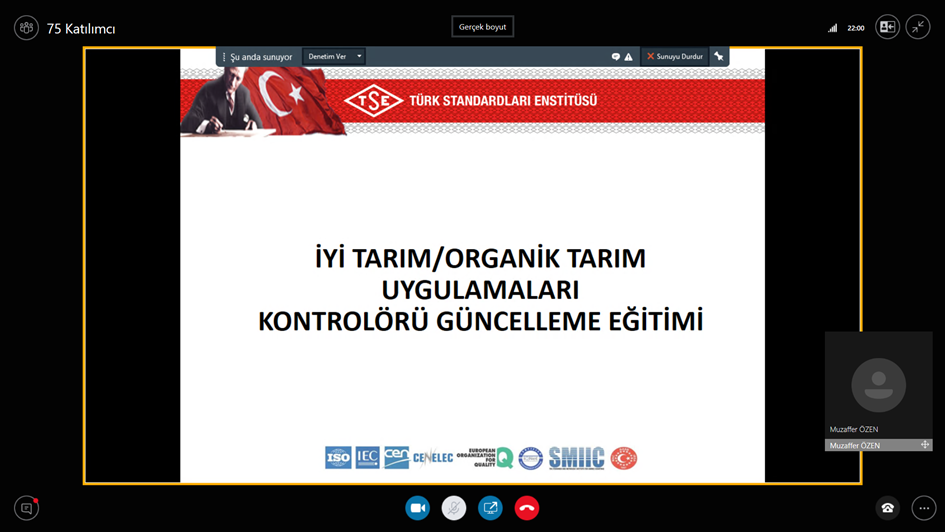
Task: Exit full screen with the arrows icon
Action: [918, 28]
